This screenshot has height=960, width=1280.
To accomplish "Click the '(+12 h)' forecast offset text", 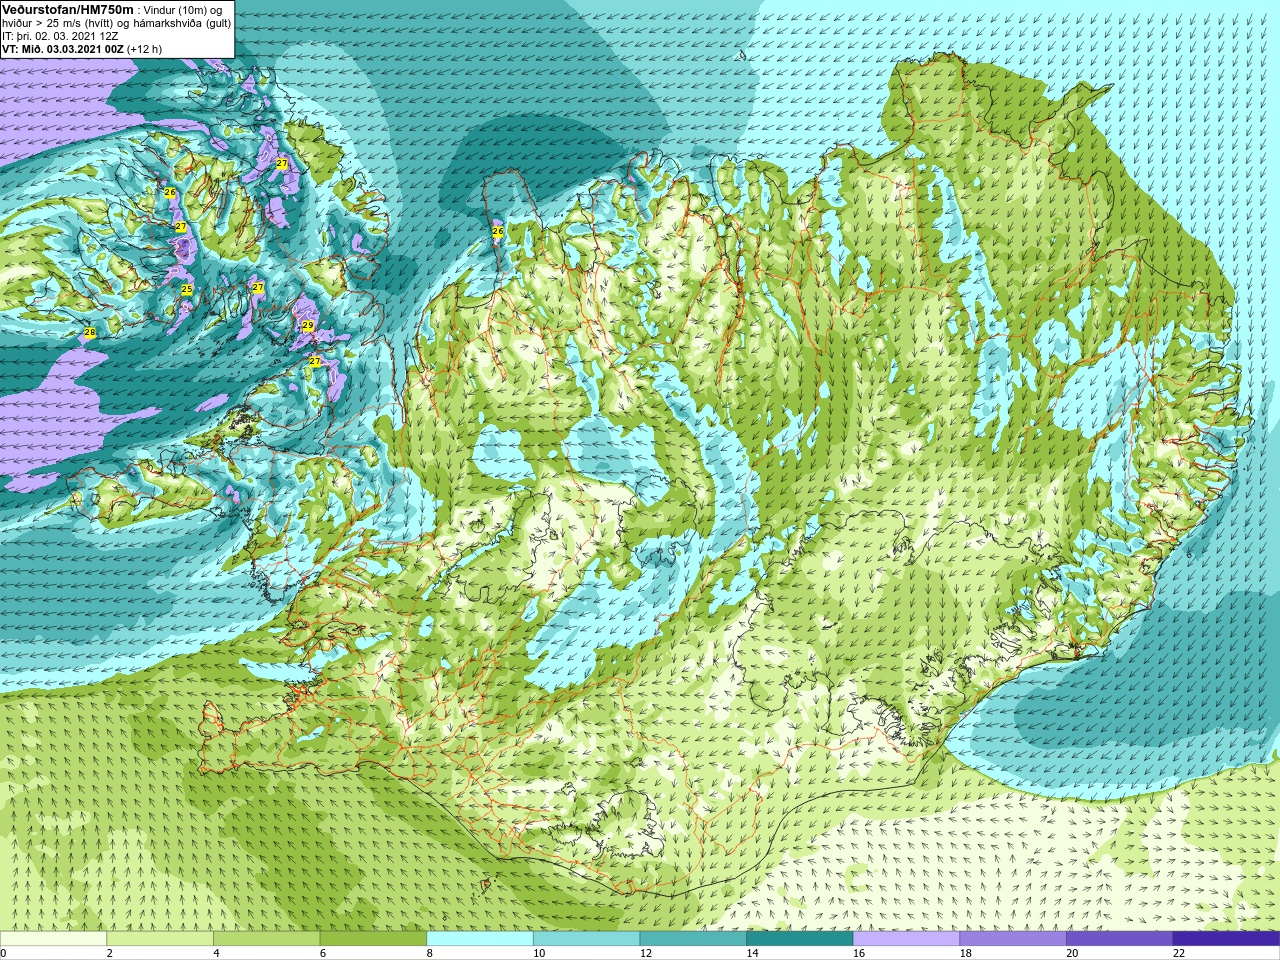I will [145, 49].
